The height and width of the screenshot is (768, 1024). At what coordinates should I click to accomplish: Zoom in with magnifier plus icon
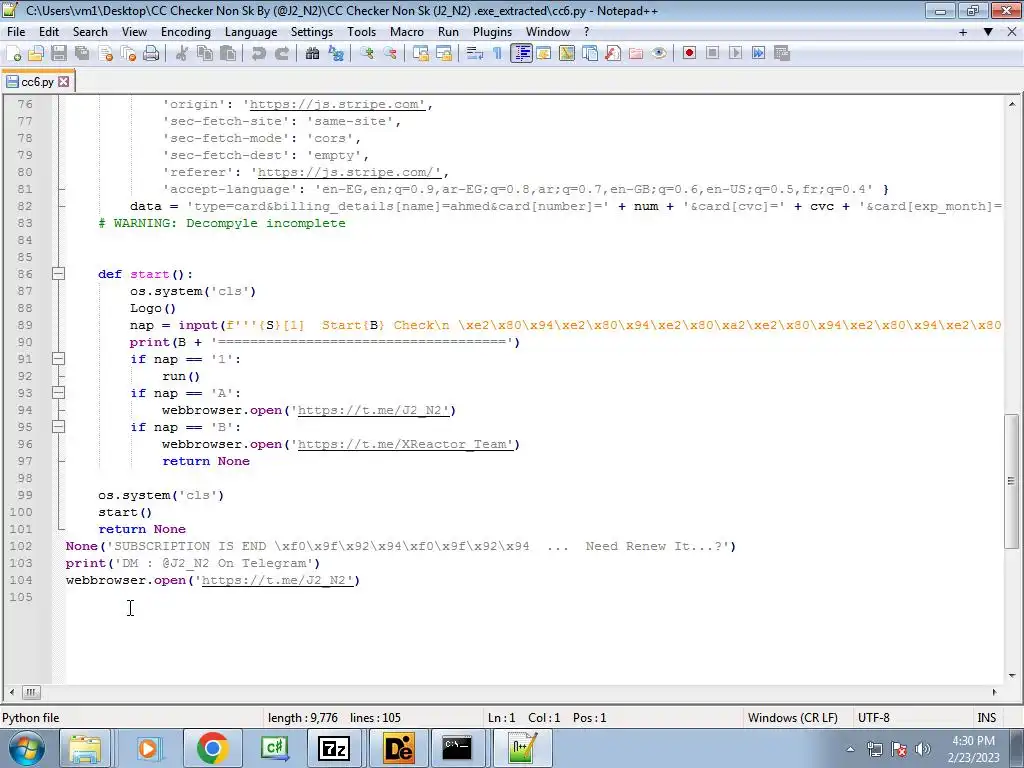tap(366, 54)
